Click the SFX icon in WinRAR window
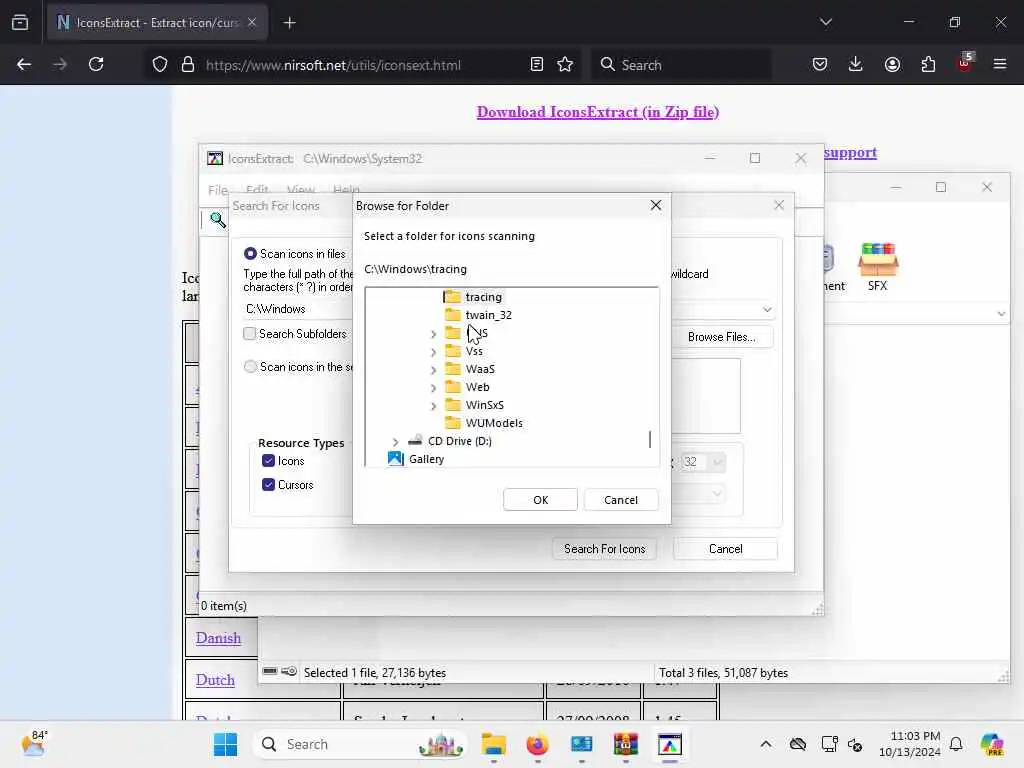Viewport: 1024px width, 768px height. coord(878,266)
